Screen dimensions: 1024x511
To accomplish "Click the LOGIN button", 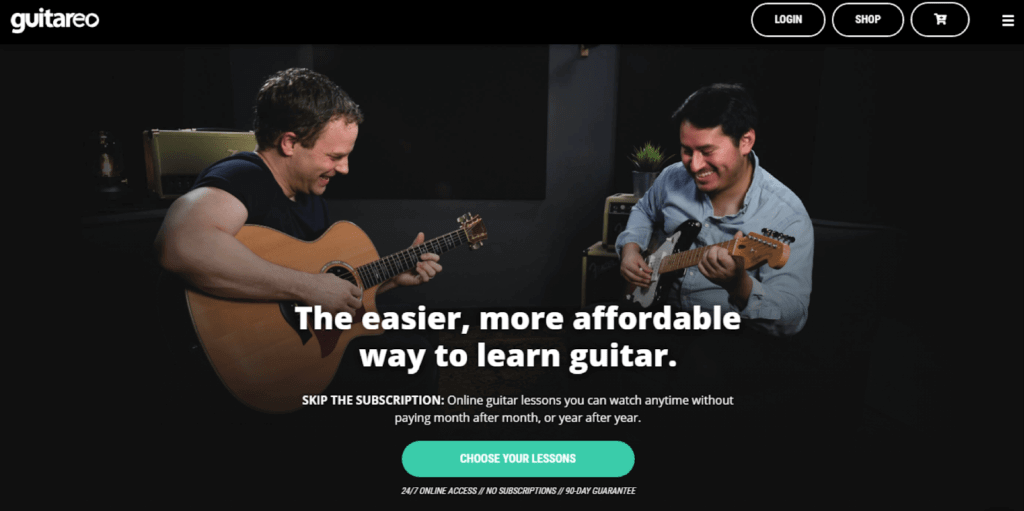I will [788, 20].
